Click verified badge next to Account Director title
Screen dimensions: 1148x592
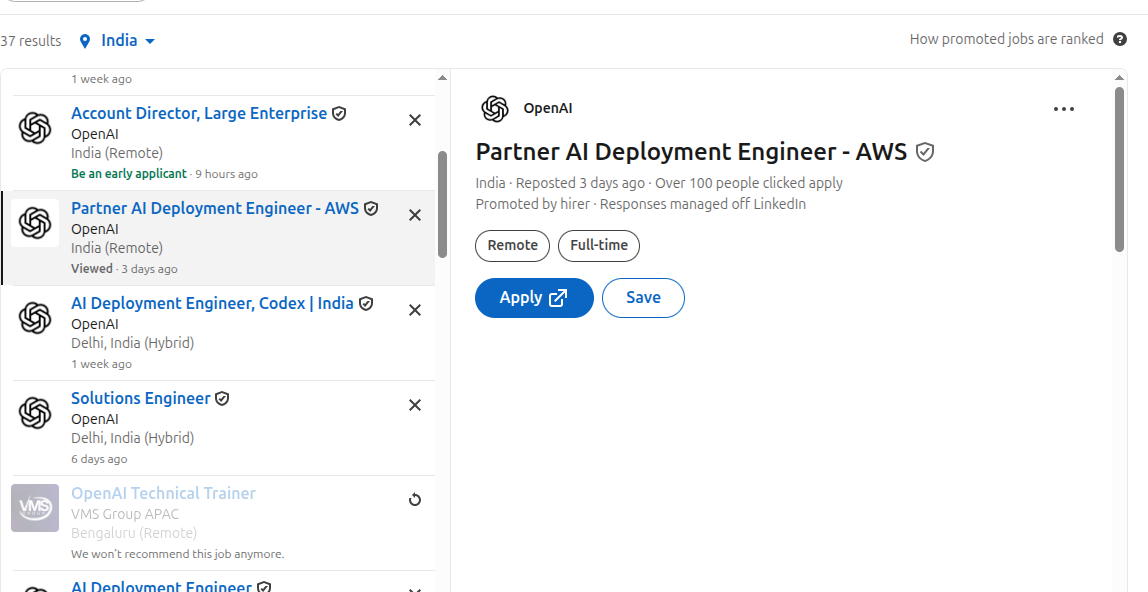point(339,114)
